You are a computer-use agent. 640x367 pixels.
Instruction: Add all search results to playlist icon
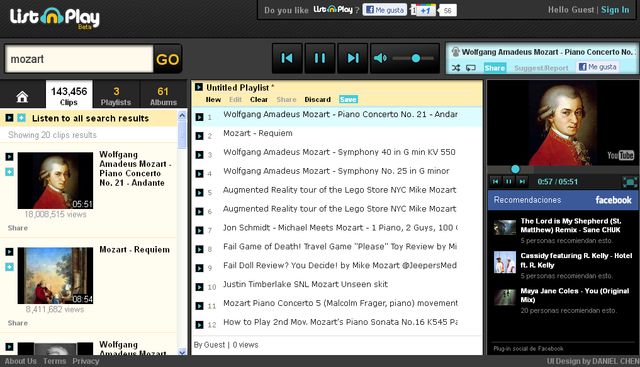pos(21,118)
